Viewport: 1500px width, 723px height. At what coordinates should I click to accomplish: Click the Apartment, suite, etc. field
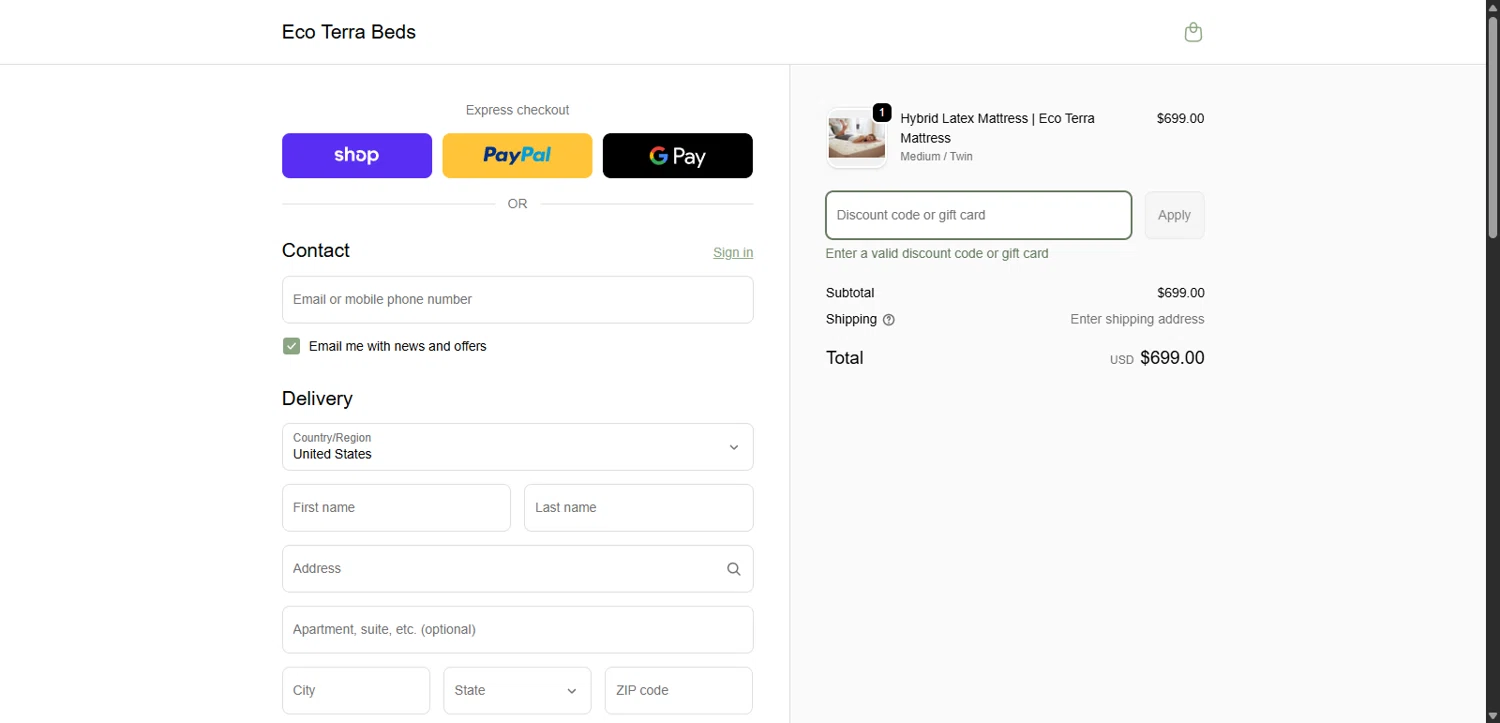517,630
